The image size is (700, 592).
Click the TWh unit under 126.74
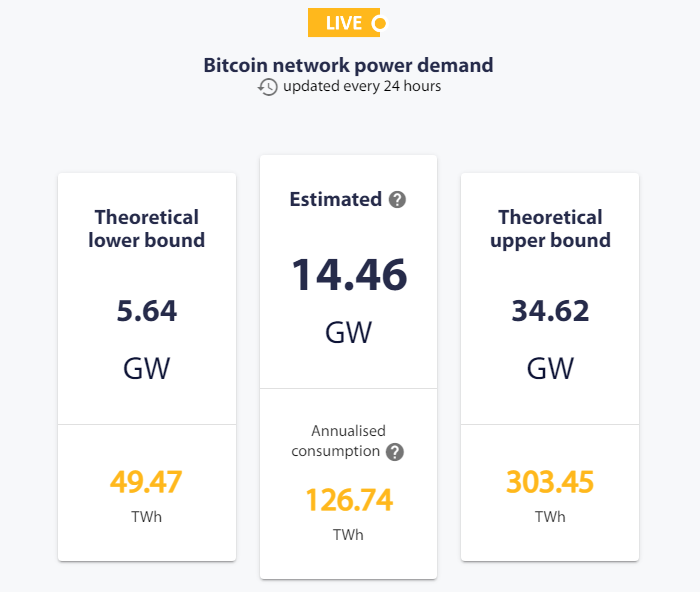[348, 535]
